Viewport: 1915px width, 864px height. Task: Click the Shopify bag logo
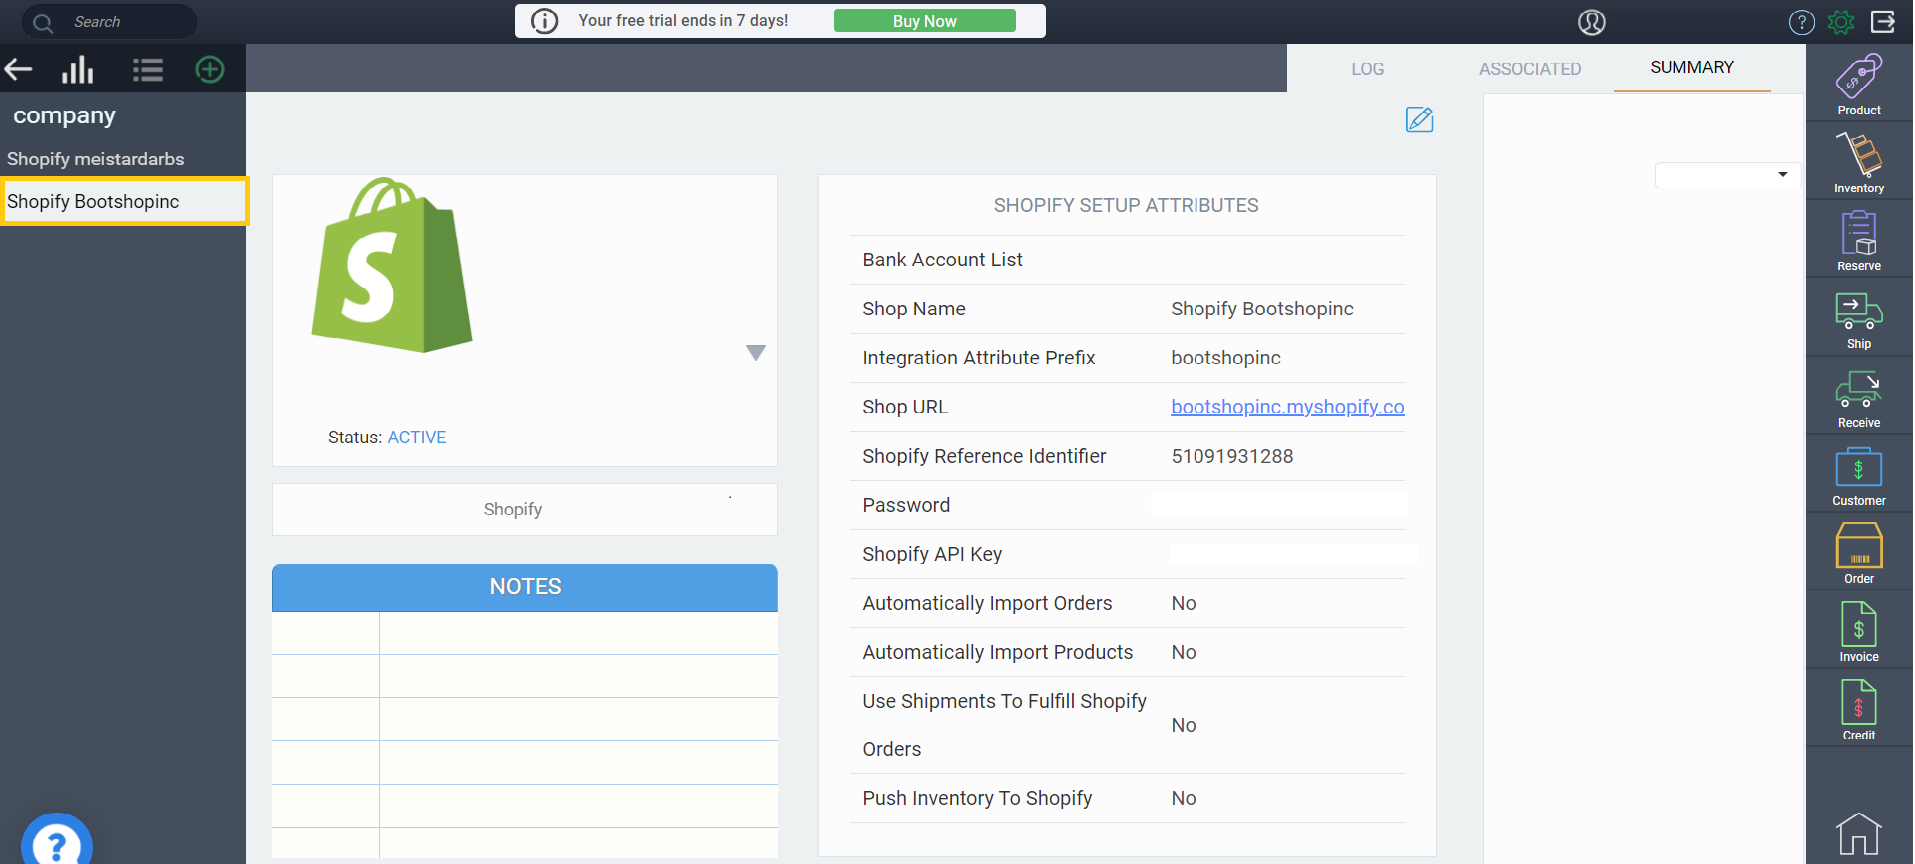coord(392,265)
